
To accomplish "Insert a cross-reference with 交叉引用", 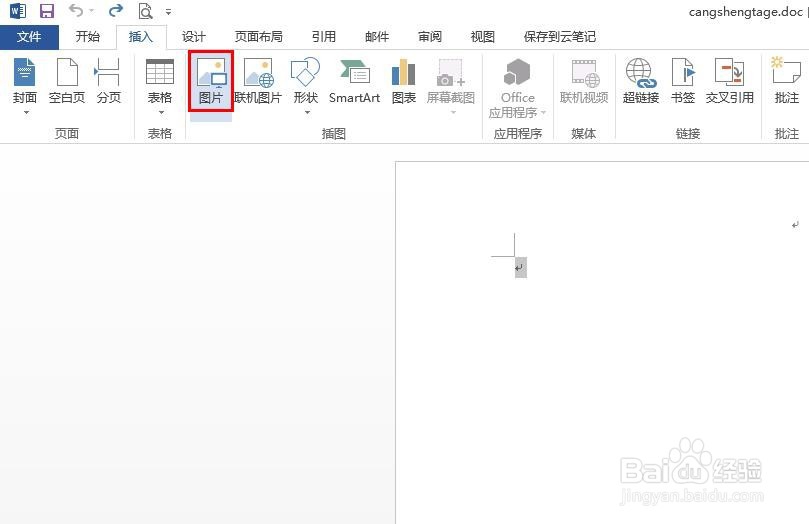I will (x=729, y=80).
